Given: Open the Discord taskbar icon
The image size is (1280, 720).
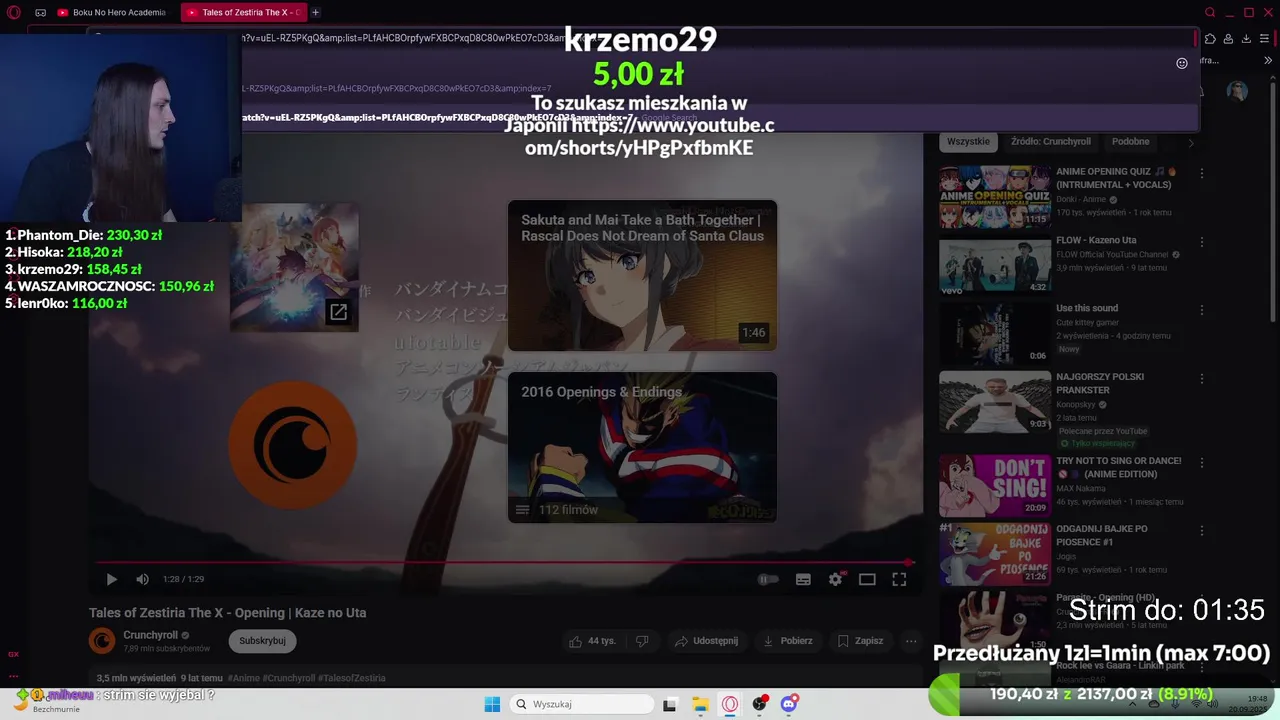Looking at the screenshot, I should click(x=789, y=704).
